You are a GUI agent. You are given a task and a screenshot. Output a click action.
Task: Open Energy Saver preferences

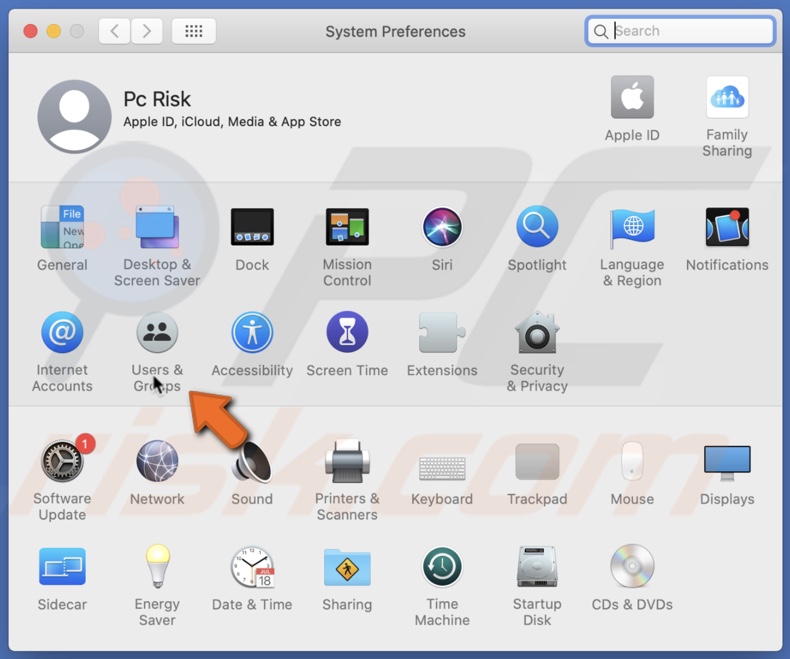(x=157, y=568)
